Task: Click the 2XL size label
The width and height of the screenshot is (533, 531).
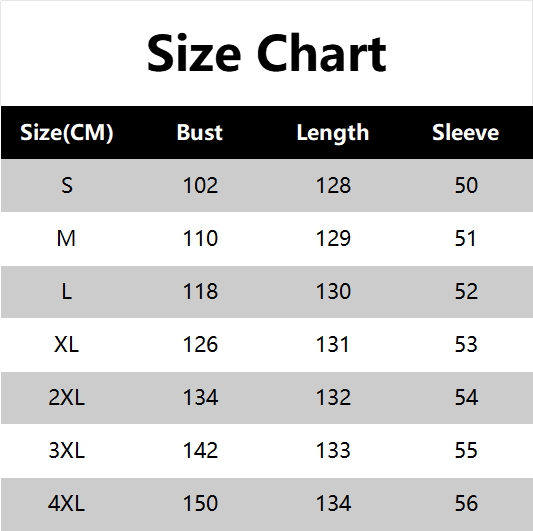Action: pyautogui.click(x=67, y=397)
